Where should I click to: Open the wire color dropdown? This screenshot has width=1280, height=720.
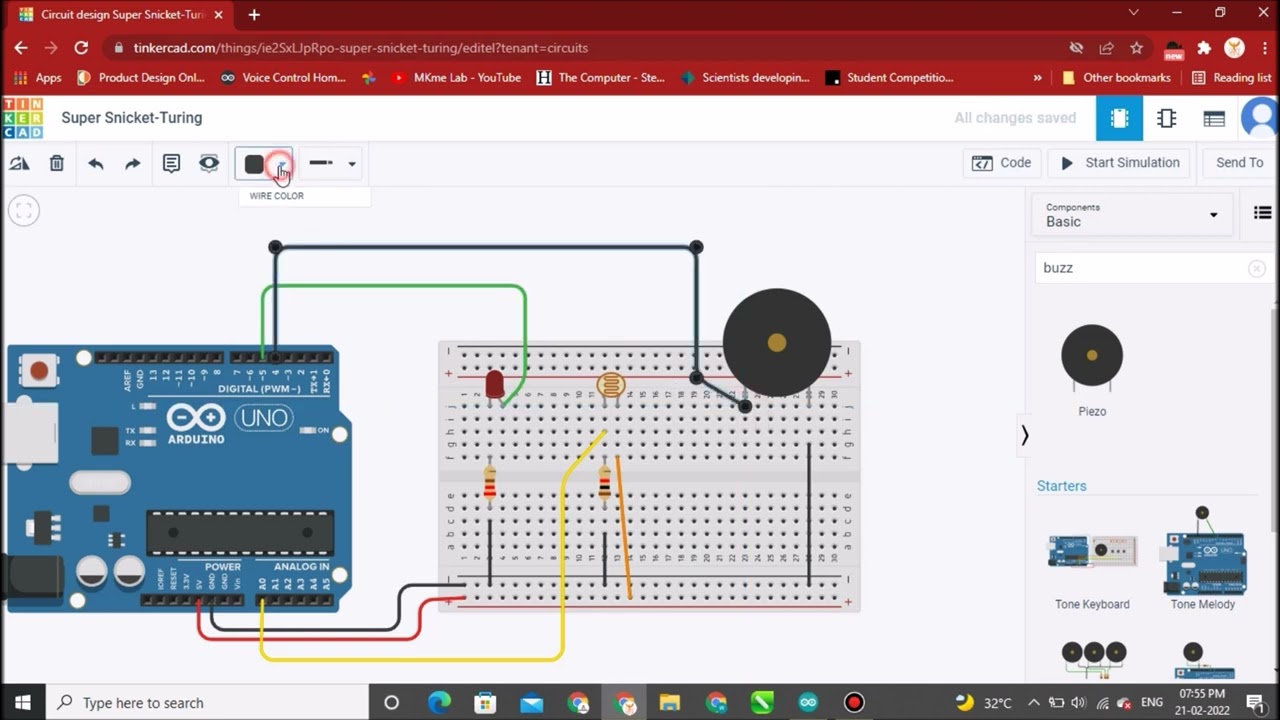tap(264, 164)
